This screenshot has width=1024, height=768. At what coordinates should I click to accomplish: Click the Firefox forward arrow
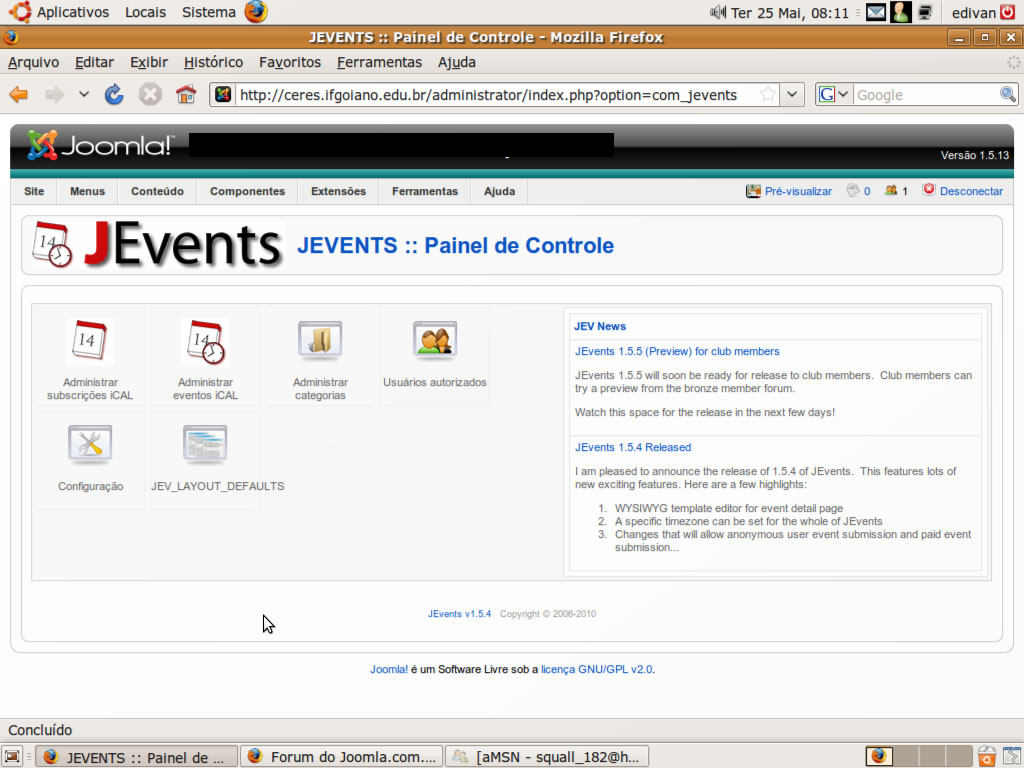(x=54, y=95)
